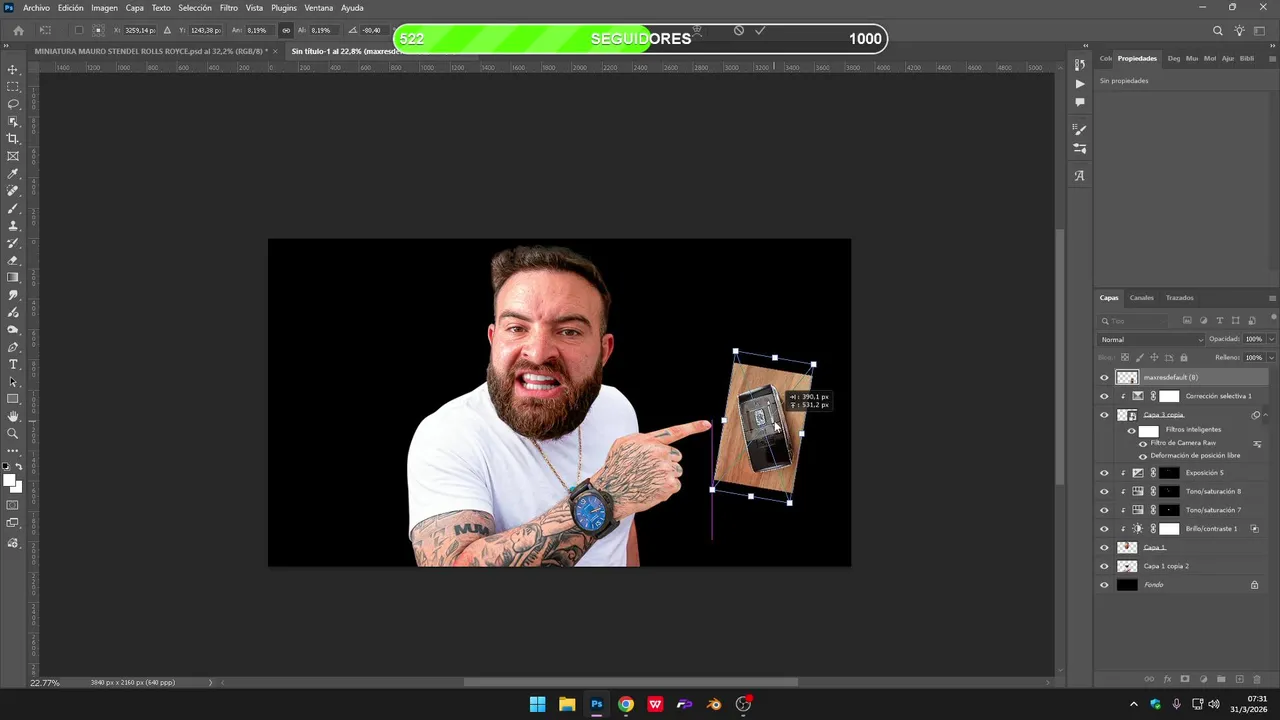Open the blend mode Normal dropdown
Screen dimensions: 1280x720
pyautogui.click(x=1151, y=340)
